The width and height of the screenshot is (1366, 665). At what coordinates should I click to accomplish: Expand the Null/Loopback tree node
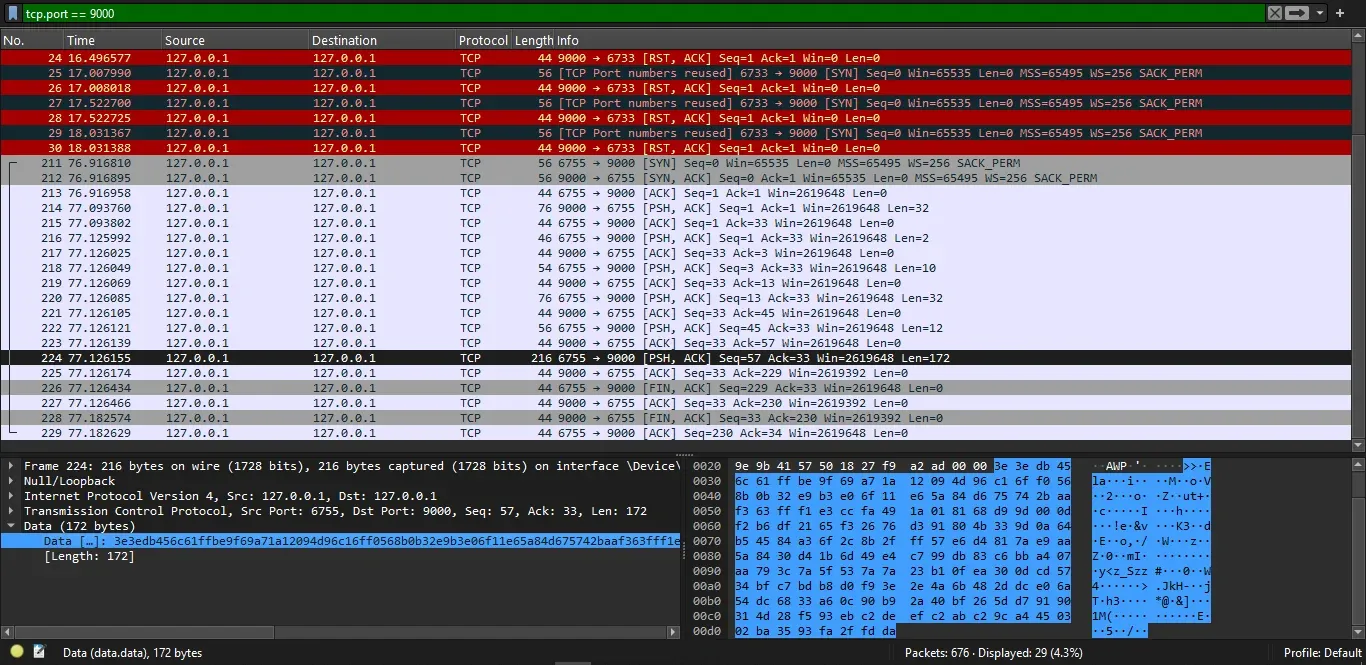coord(11,481)
